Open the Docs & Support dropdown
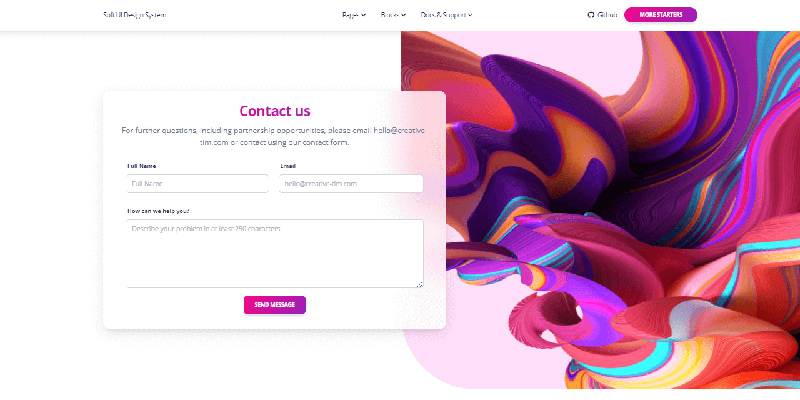800x400 pixels. [x=446, y=15]
